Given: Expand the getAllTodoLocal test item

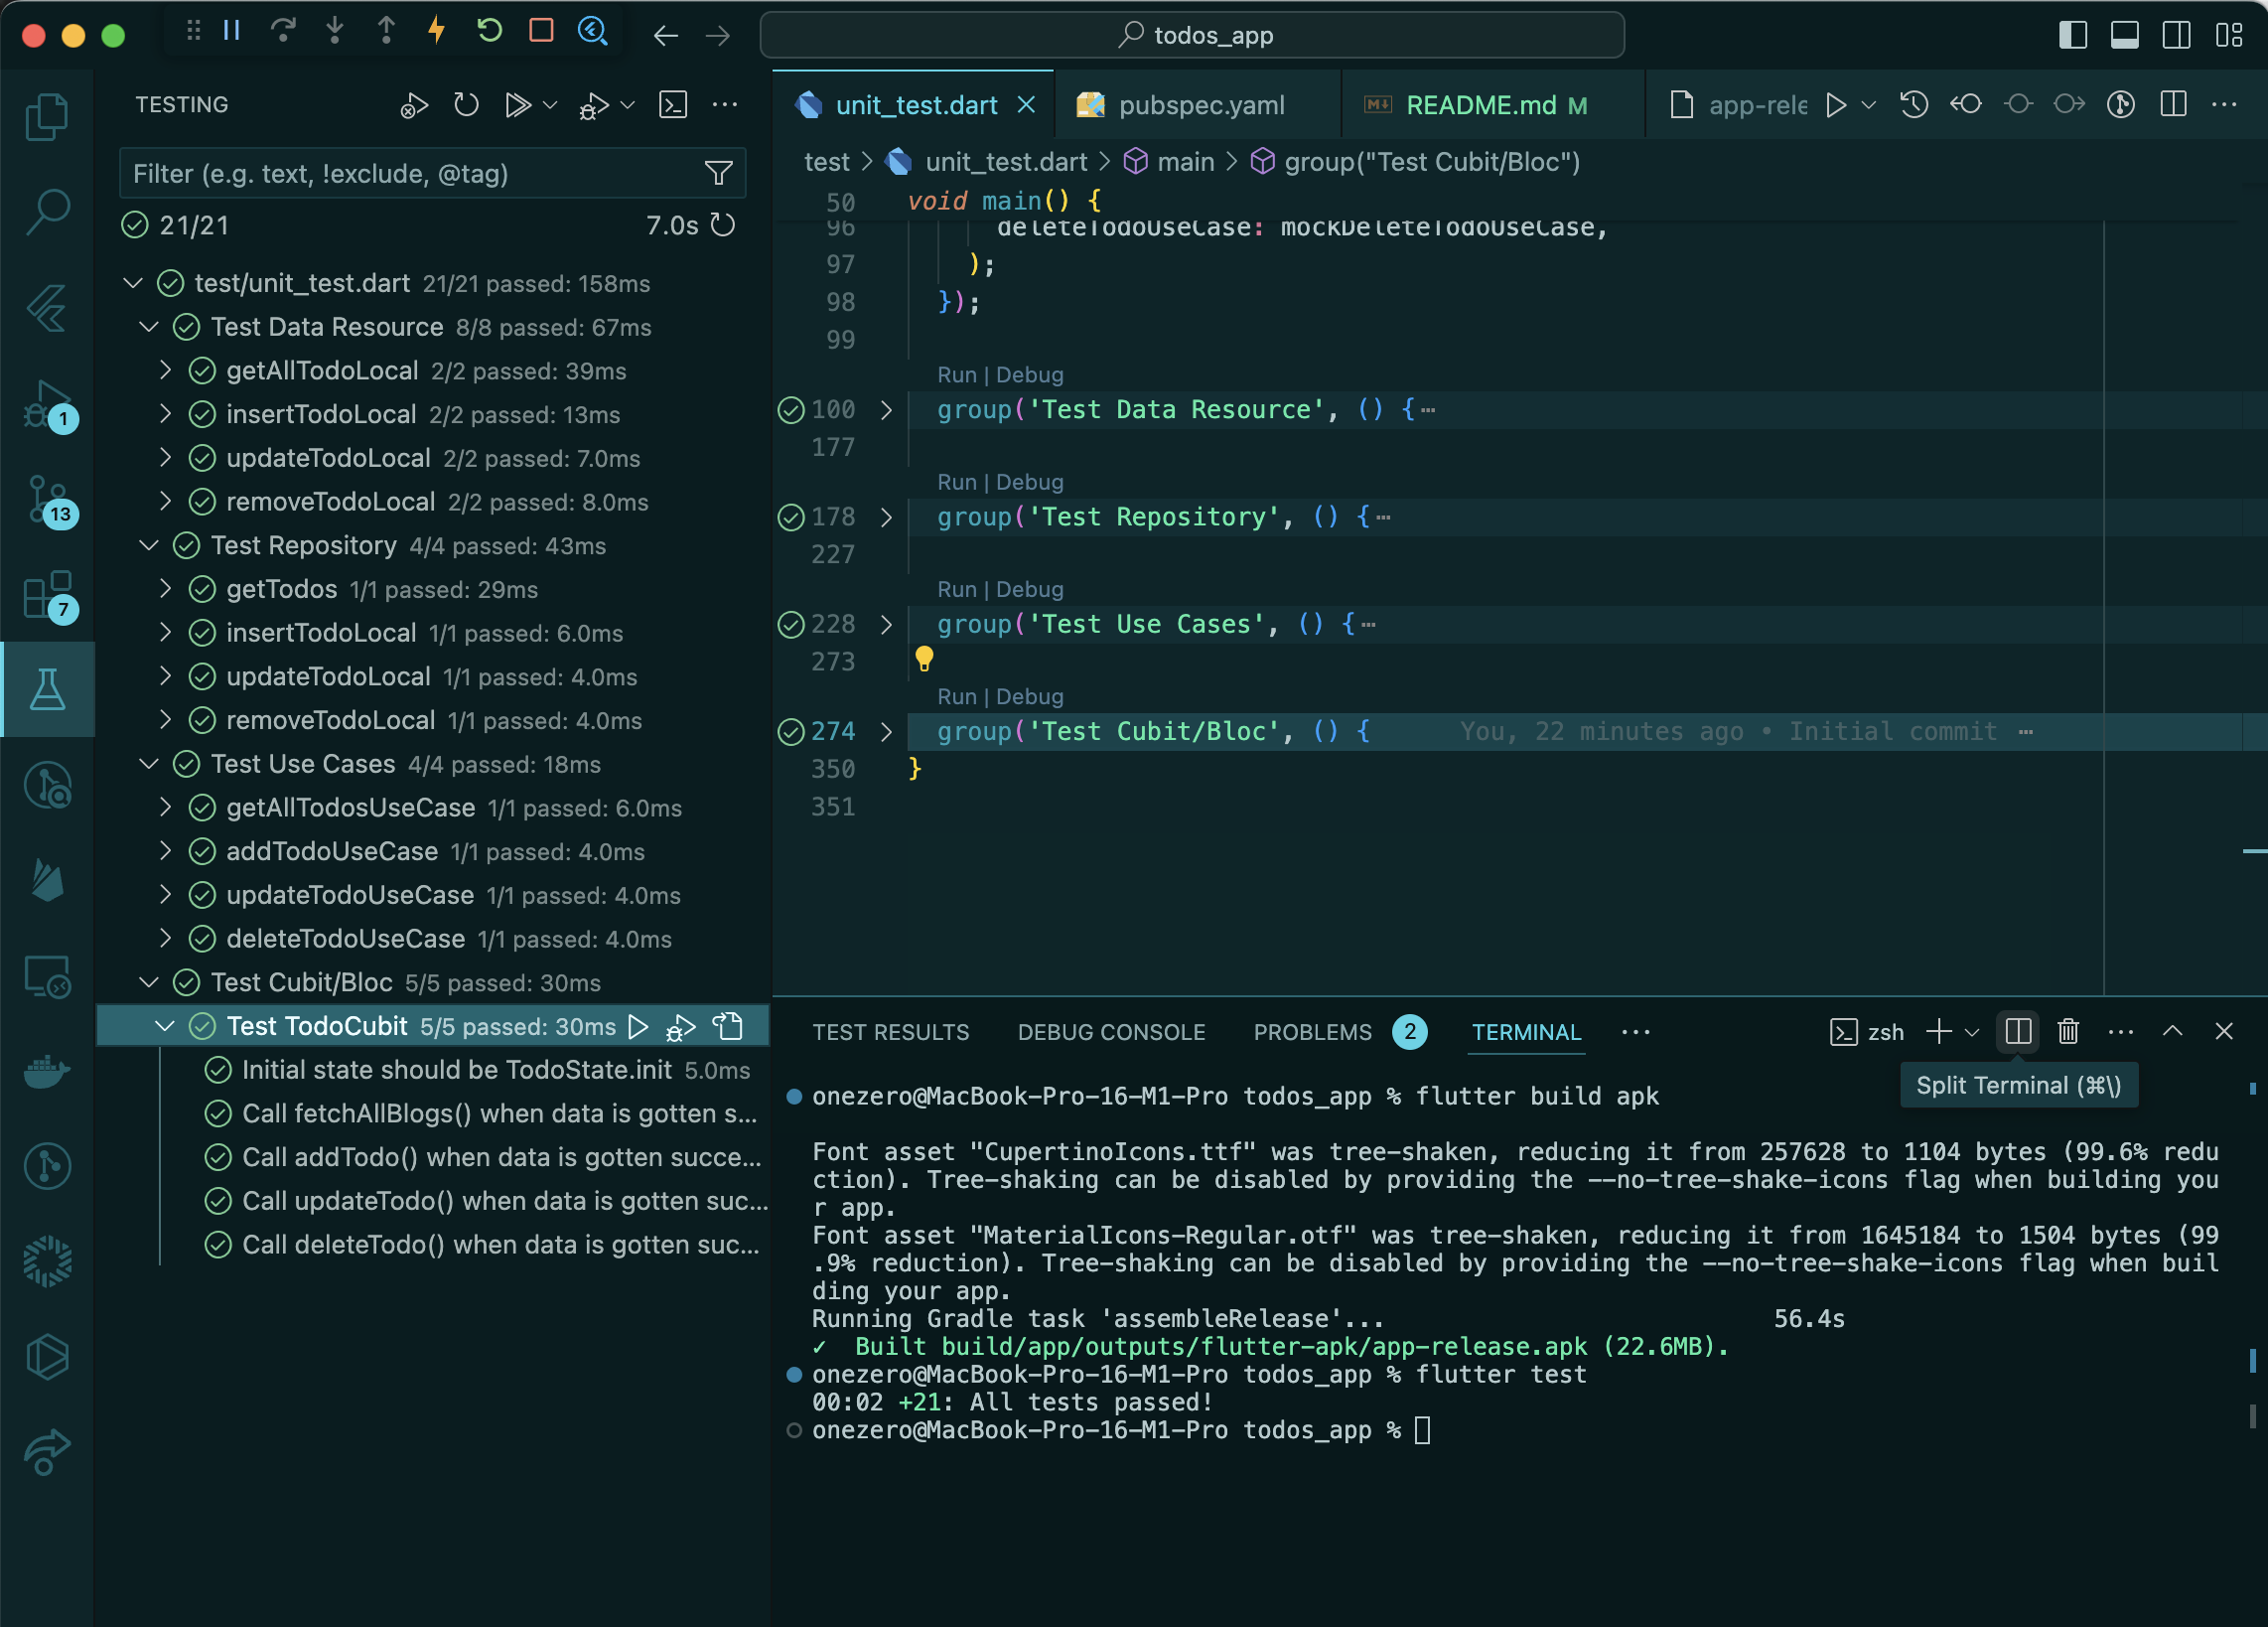Looking at the screenshot, I should (166, 371).
